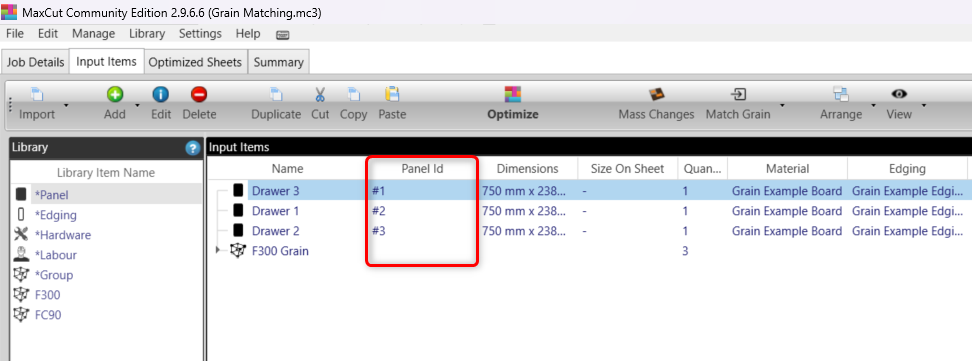Open the View dropdown arrow
The height and width of the screenshot is (361, 972).
923,105
